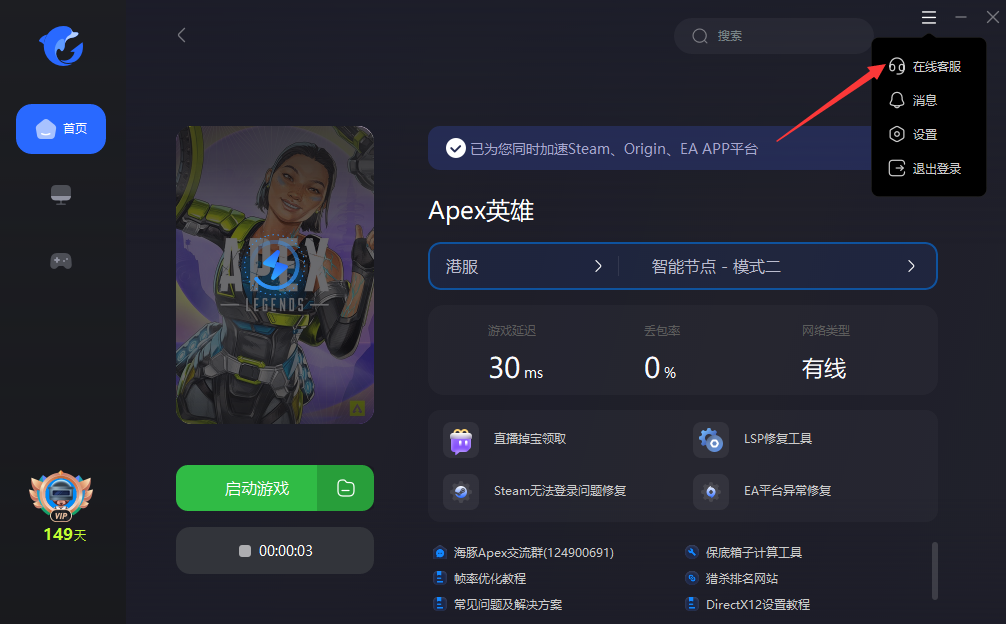Click the 0 % packet loss value
The height and width of the screenshot is (624, 1006).
(x=660, y=368)
